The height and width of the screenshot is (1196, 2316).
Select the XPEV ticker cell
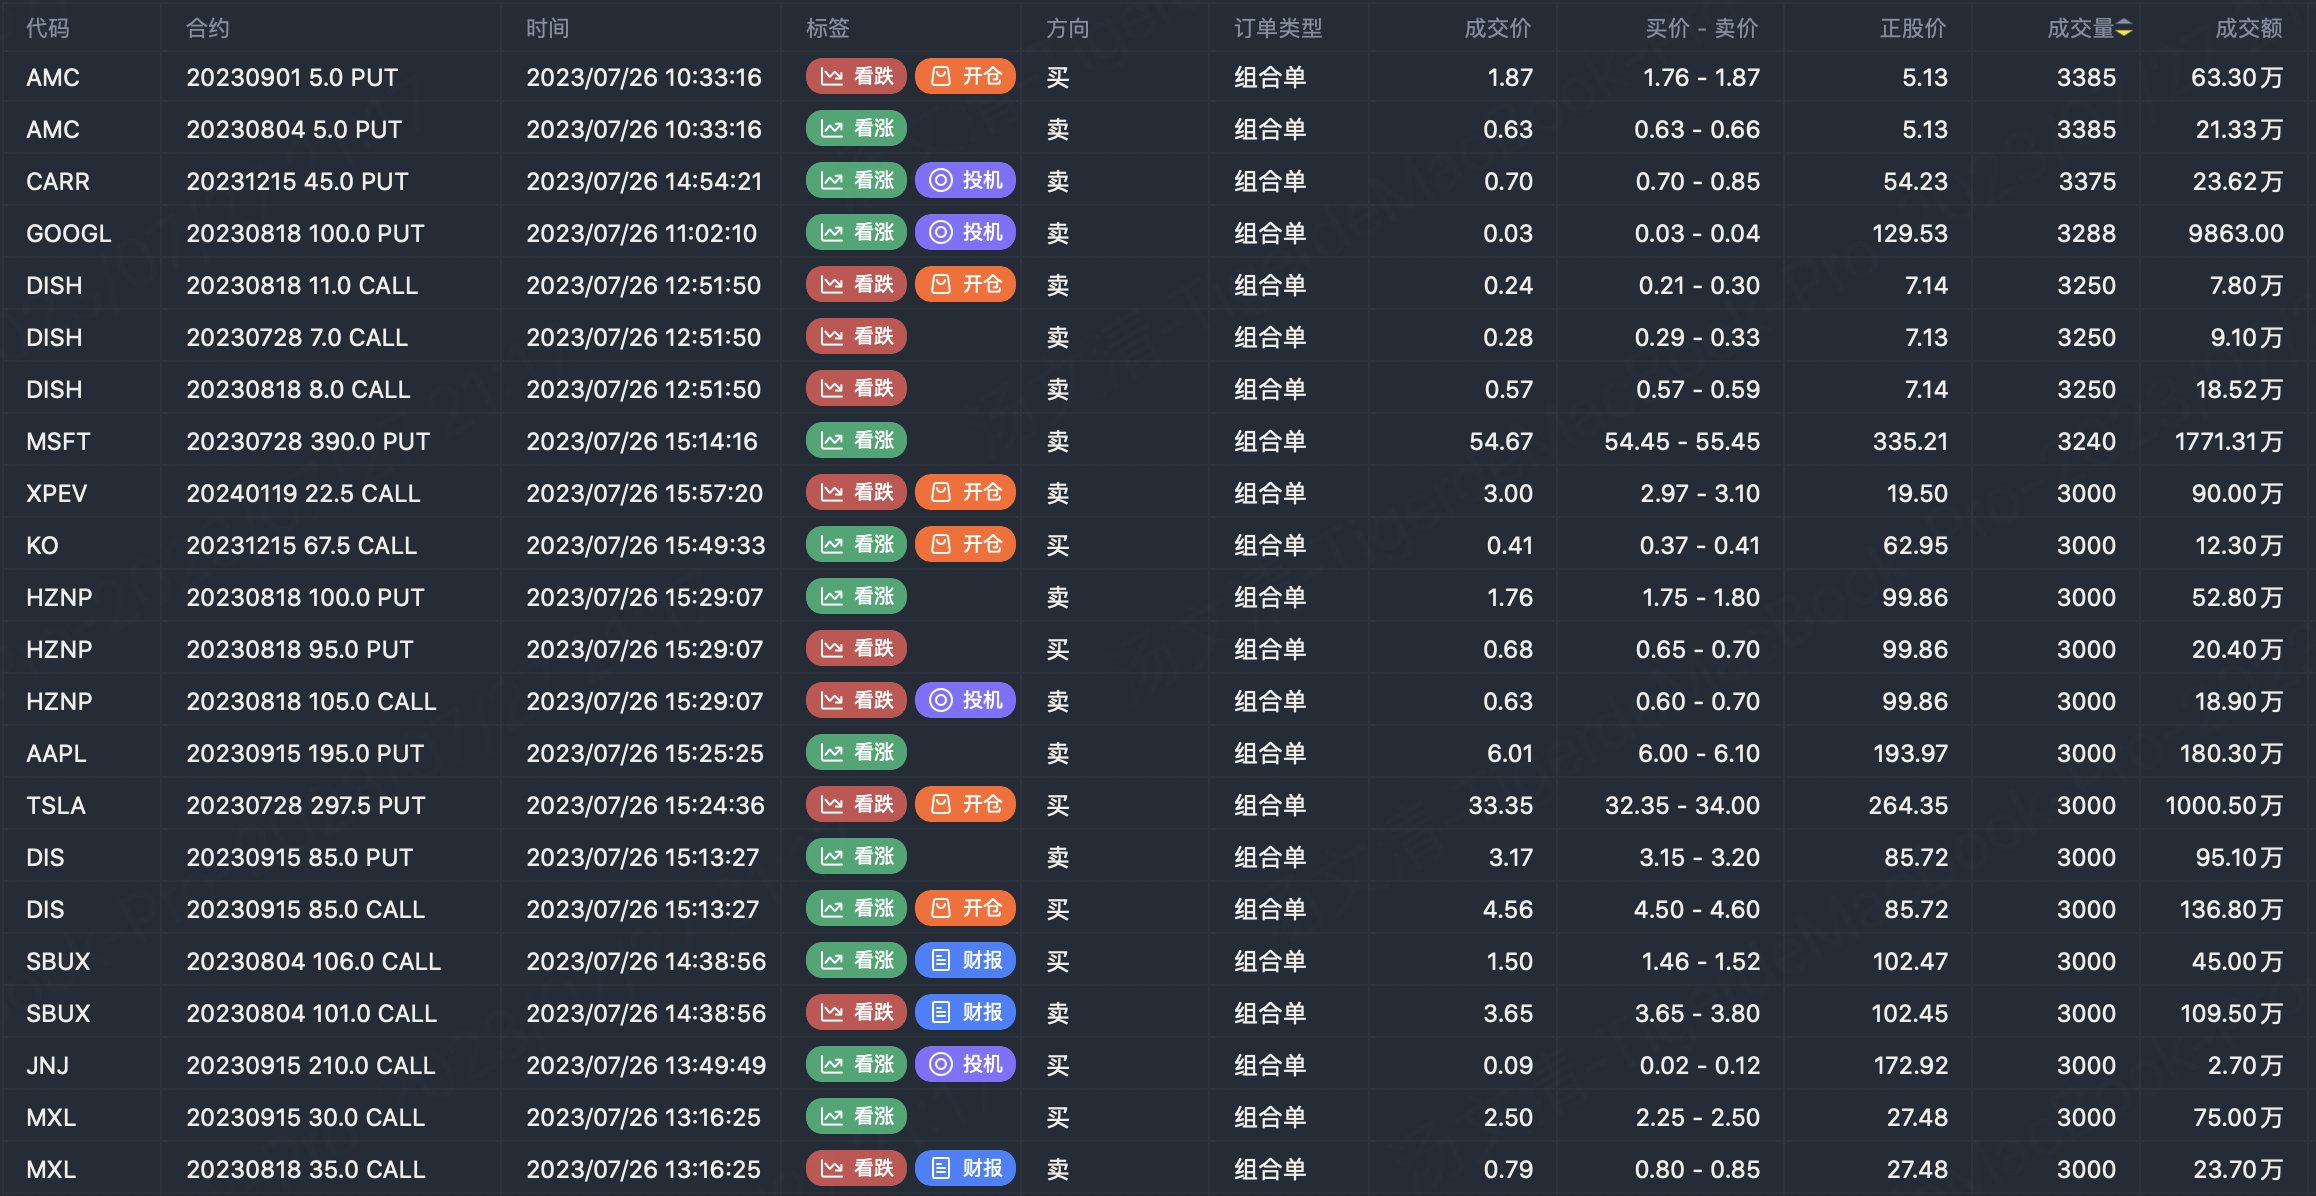57,493
